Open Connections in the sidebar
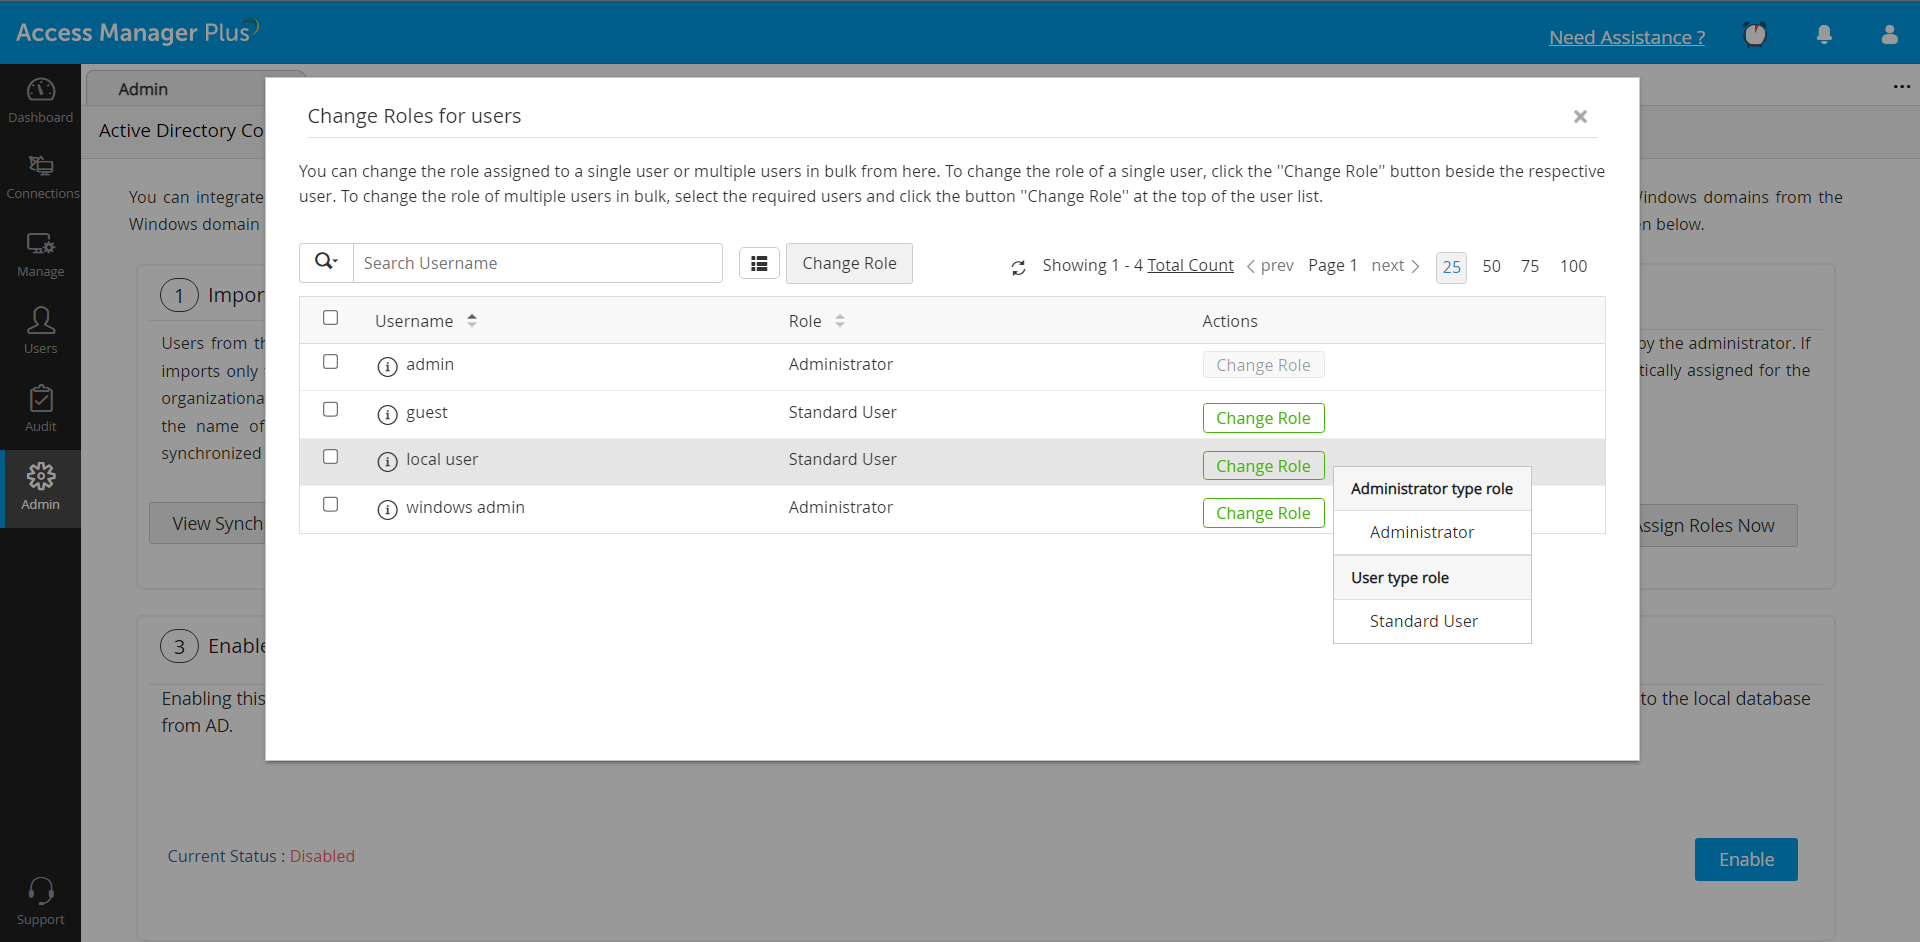Image resolution: width=1920 pixels, height=942 pixels. click(x=40, y=177)
